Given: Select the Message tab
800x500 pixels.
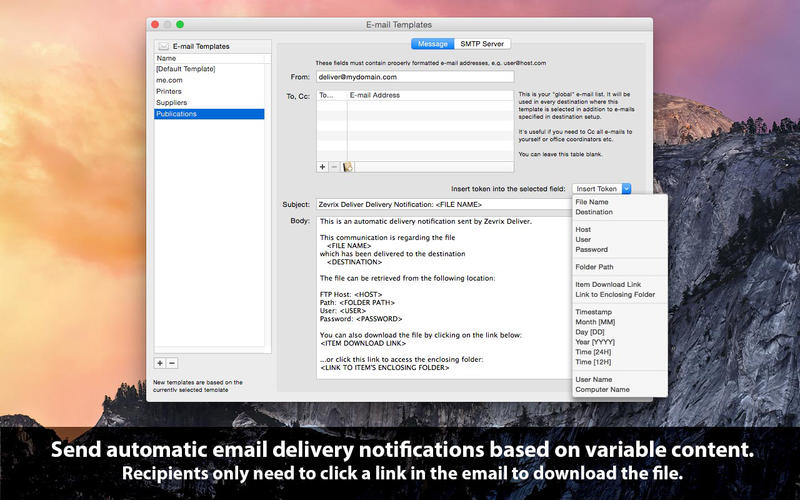Looking at the screenshot, I should 433,44.
